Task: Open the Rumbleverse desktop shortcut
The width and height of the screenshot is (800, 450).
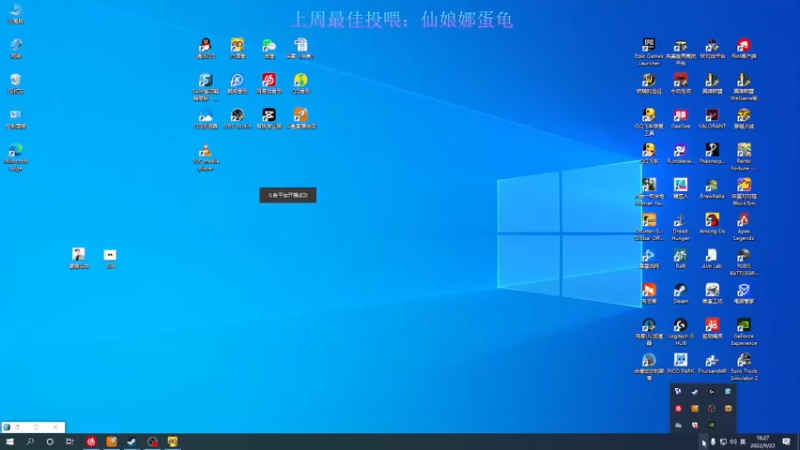Action: tap(680, 153)
